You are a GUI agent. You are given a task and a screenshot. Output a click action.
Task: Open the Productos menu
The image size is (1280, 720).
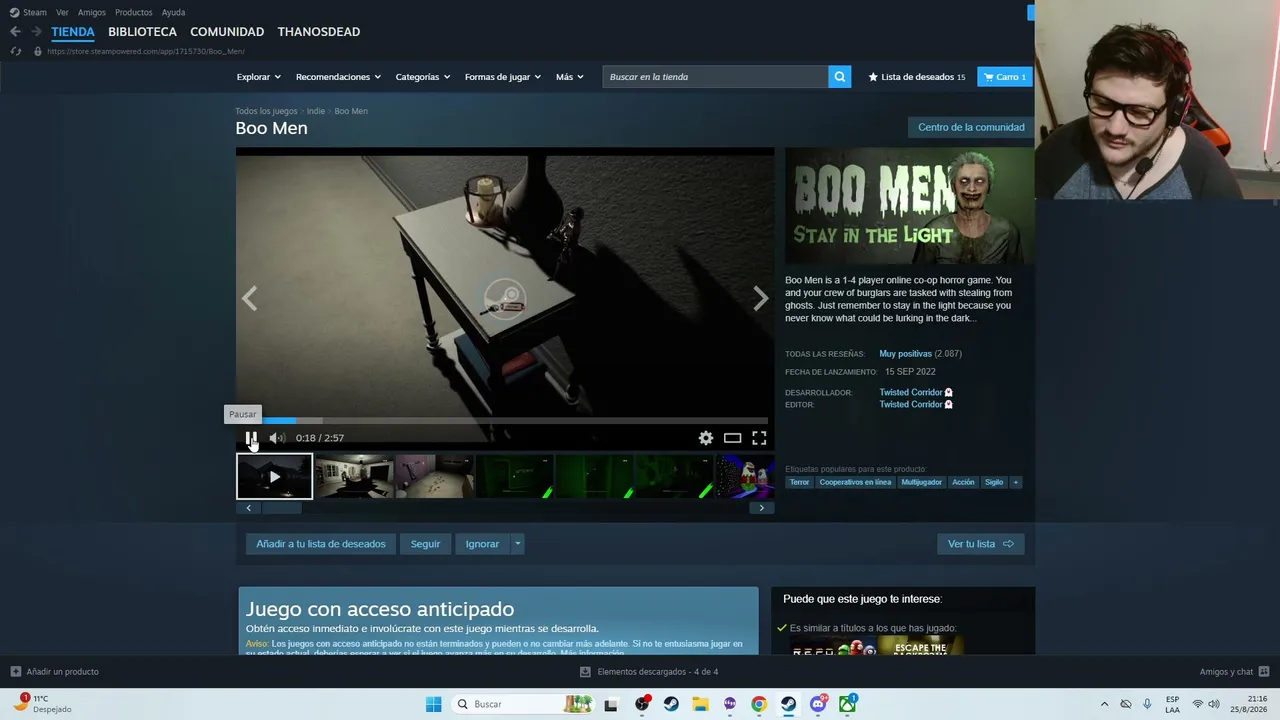pyautogui.click(x=134, y=13)
